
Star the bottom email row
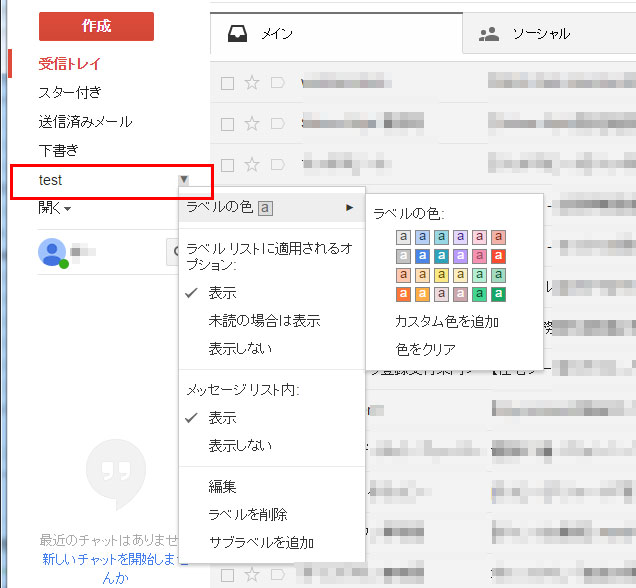click(252, 575)
